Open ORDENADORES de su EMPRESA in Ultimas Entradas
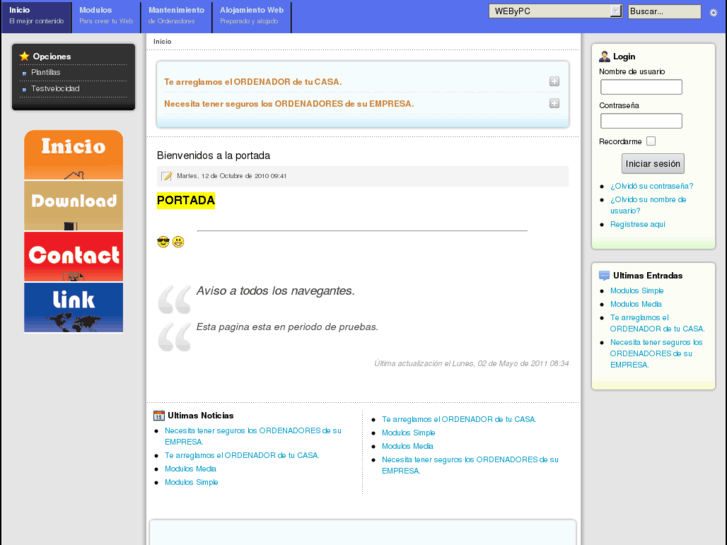Image resolution: width=727 pixels, height=545 pixels. coord(656,353)
